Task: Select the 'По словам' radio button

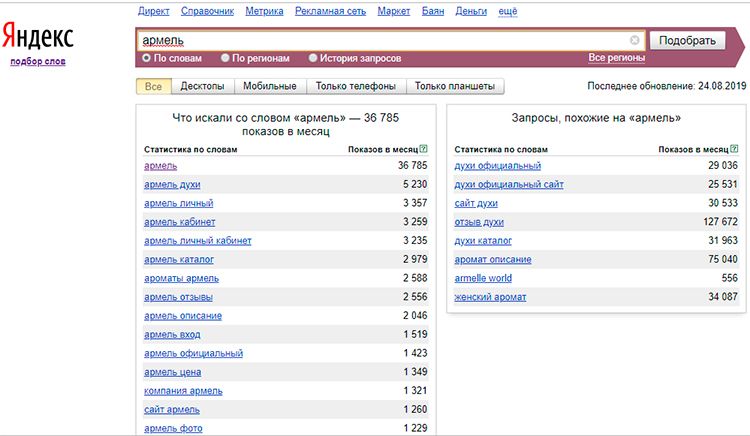Action: (146, 58)
